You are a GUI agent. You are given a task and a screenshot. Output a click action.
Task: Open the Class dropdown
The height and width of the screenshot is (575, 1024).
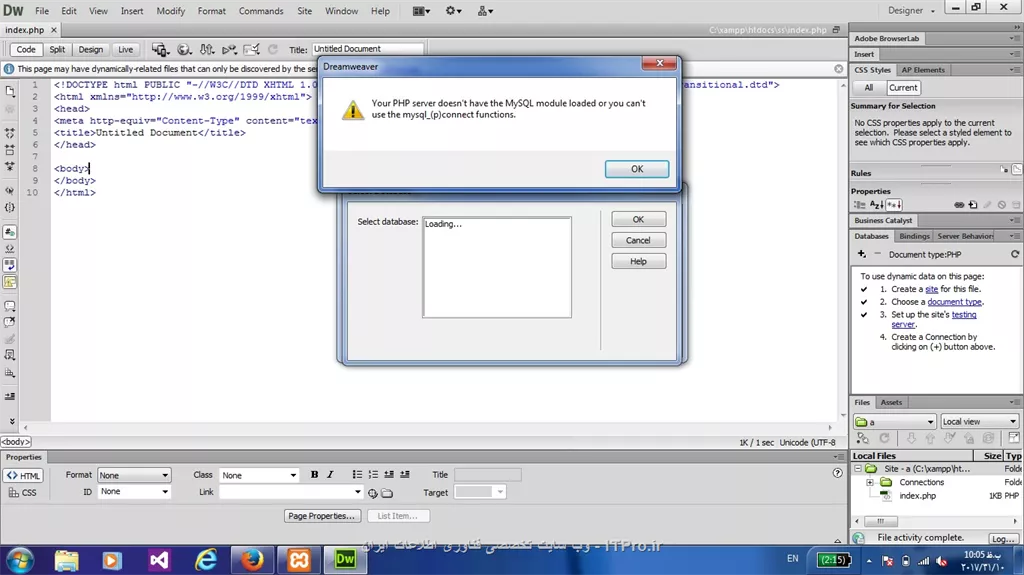259,475
